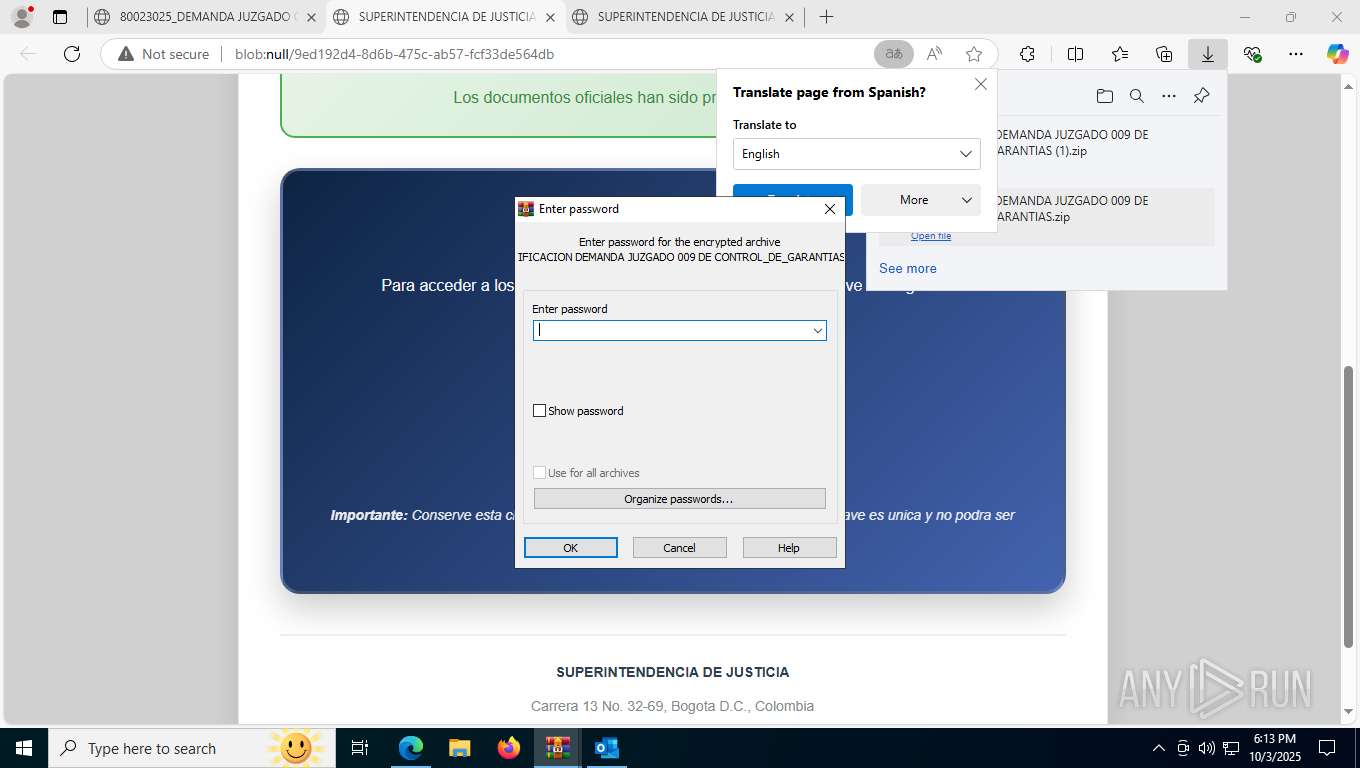This screenshot has height=768, width=1360.
Task: Click the address bar URL text
Action: click(394, 54)
